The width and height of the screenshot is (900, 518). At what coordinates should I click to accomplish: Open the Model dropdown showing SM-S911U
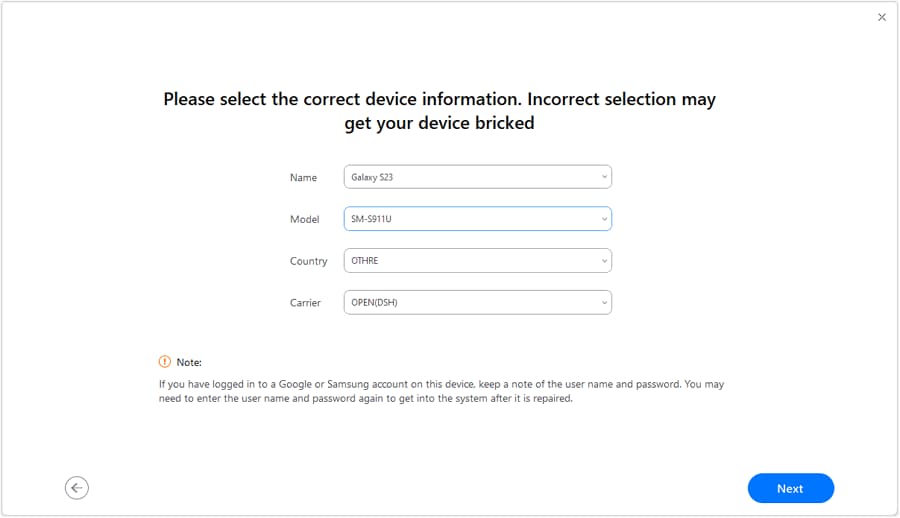[478, 219]
